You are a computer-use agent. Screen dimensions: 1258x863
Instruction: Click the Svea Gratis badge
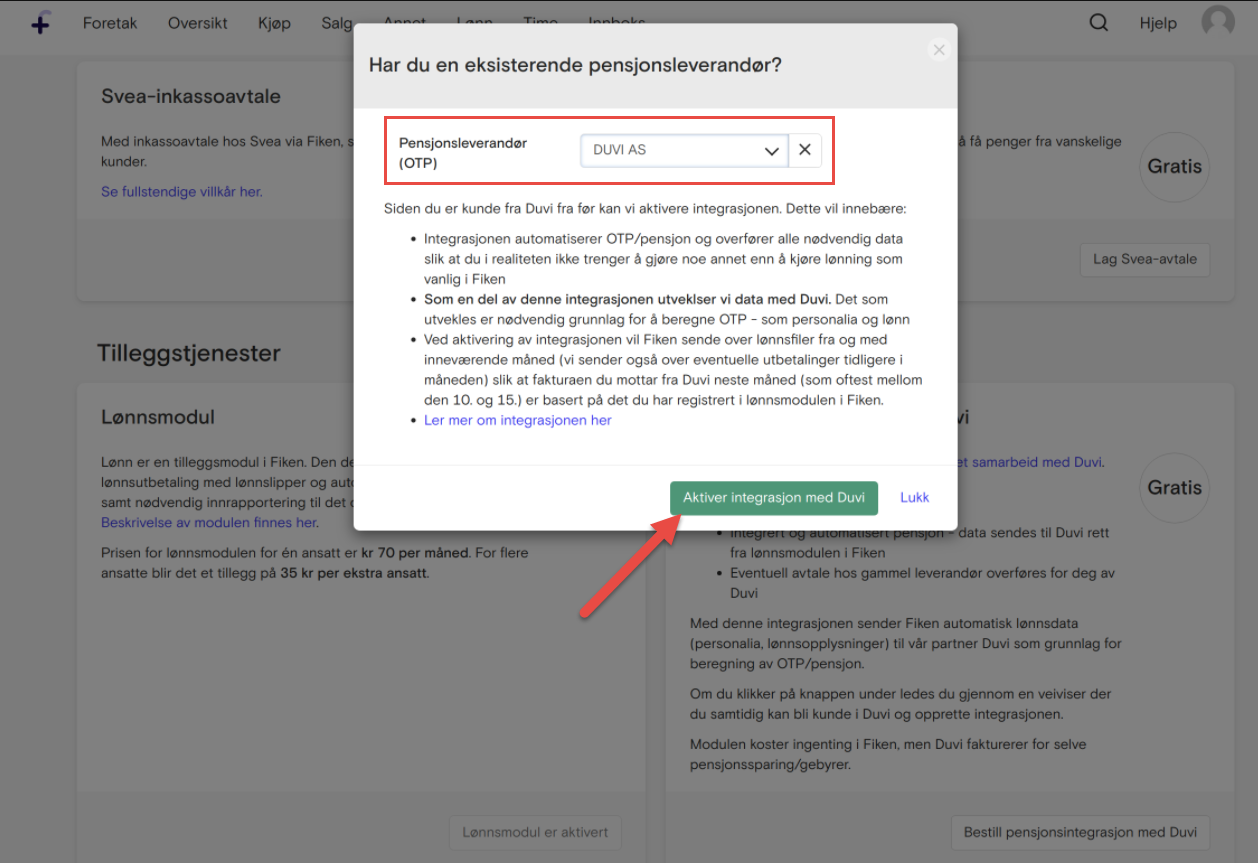1174,167
